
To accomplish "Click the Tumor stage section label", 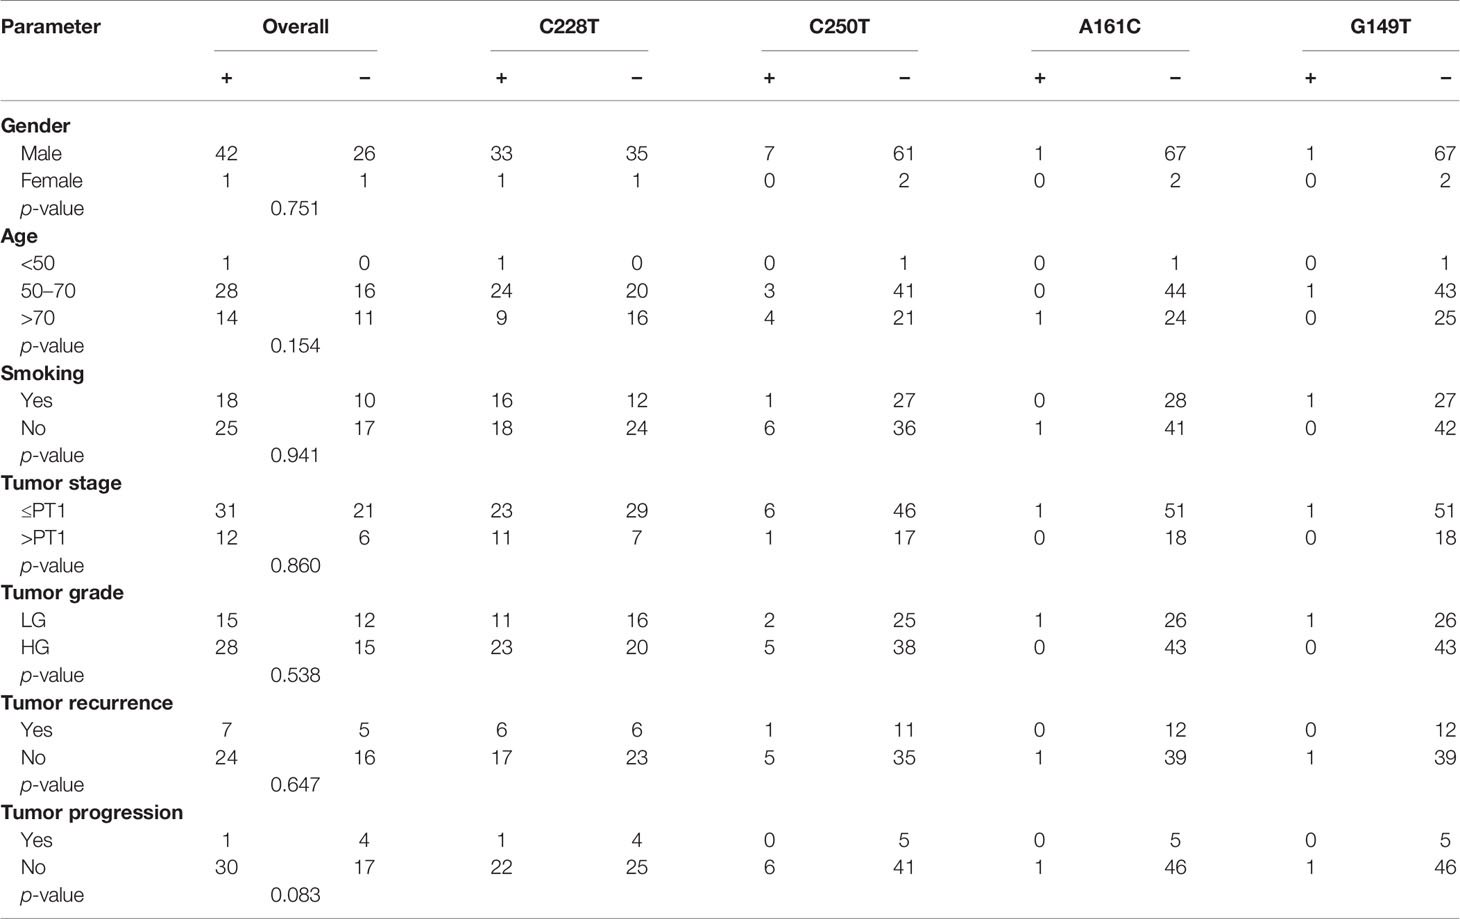I will click(61, 483).
